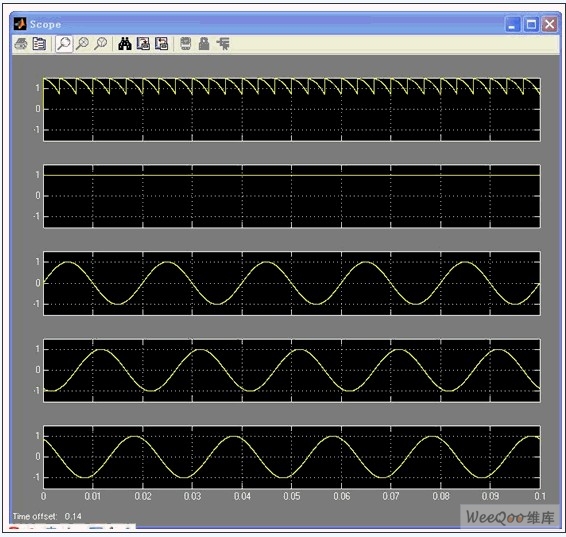The image size is (566, 537).
Task: Select the Zoom magnifier tool
Action: coord(64,44)
